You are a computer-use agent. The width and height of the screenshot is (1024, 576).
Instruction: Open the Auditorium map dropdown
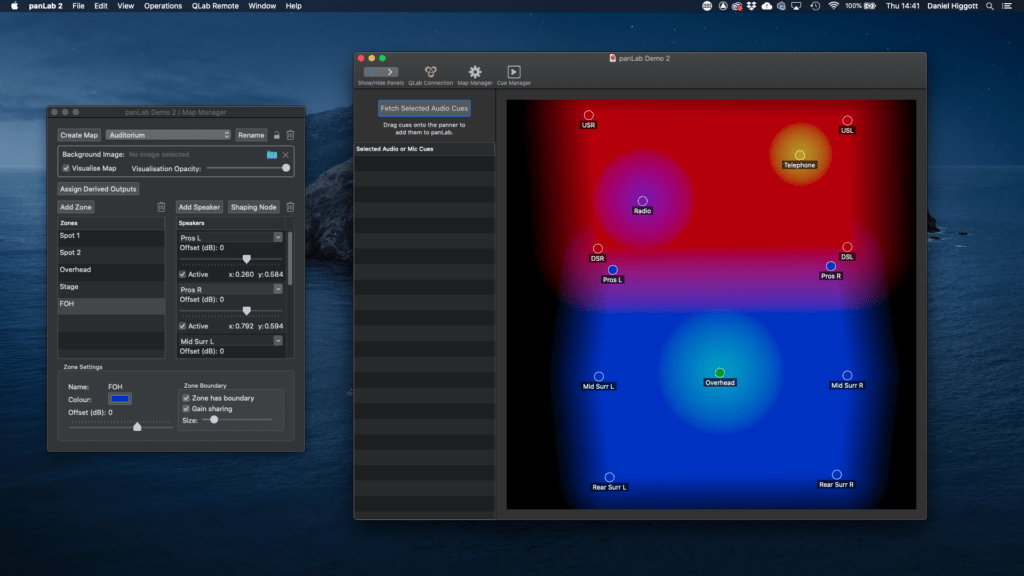pyautogui.click(x=167, y=135)
